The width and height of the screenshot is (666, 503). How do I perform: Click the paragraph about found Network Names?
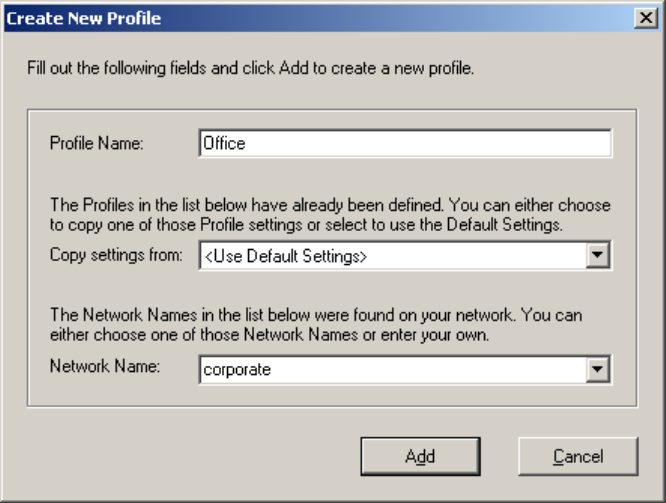[316, 325]
